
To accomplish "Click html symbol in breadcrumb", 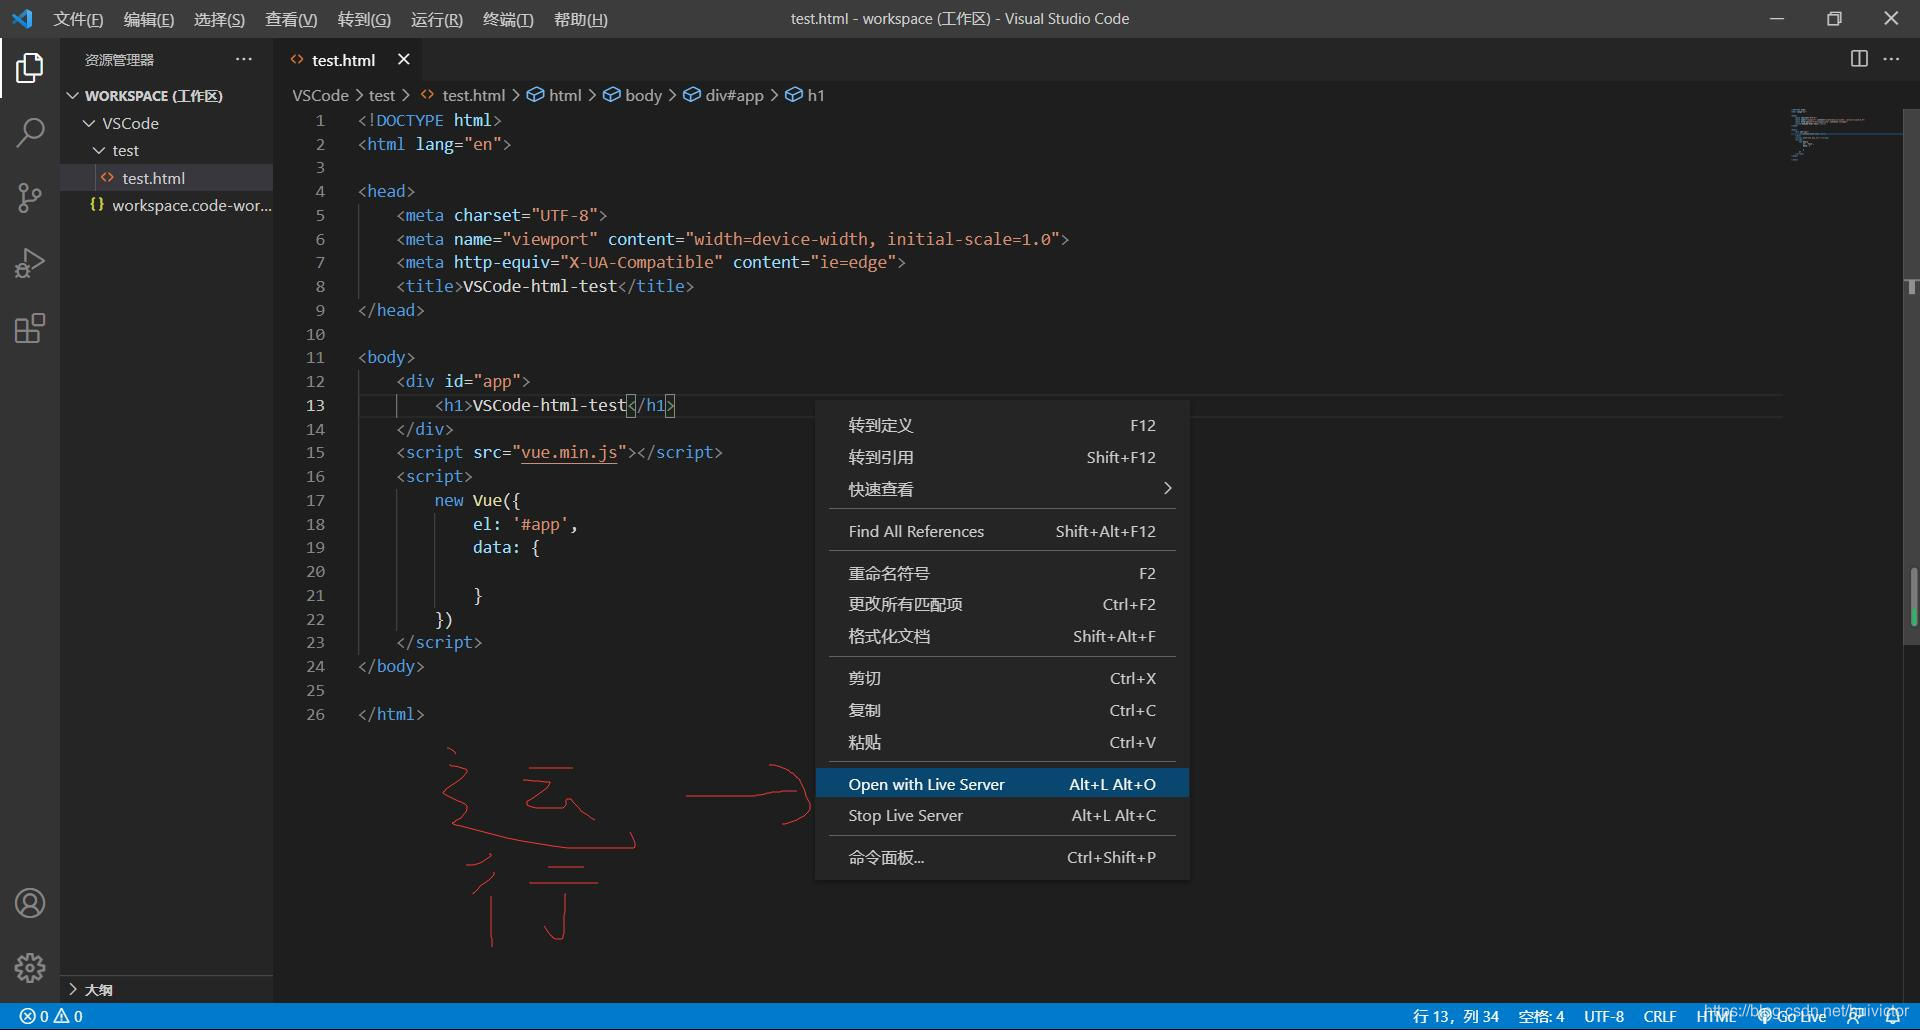I will (554, 95).
